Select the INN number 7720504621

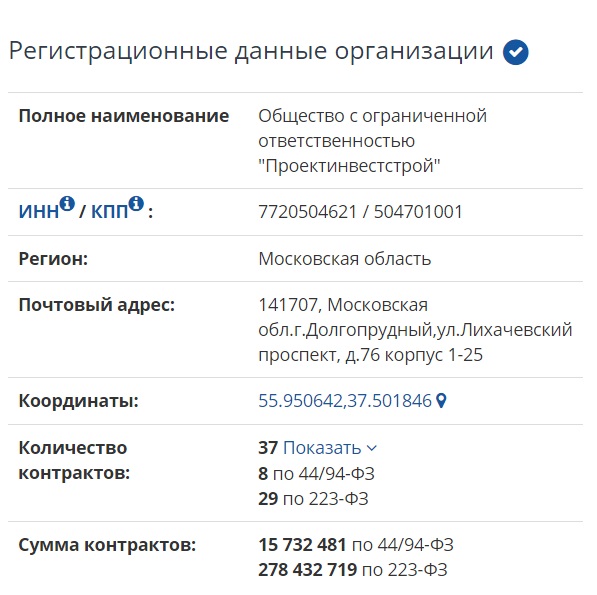point(307,212)
